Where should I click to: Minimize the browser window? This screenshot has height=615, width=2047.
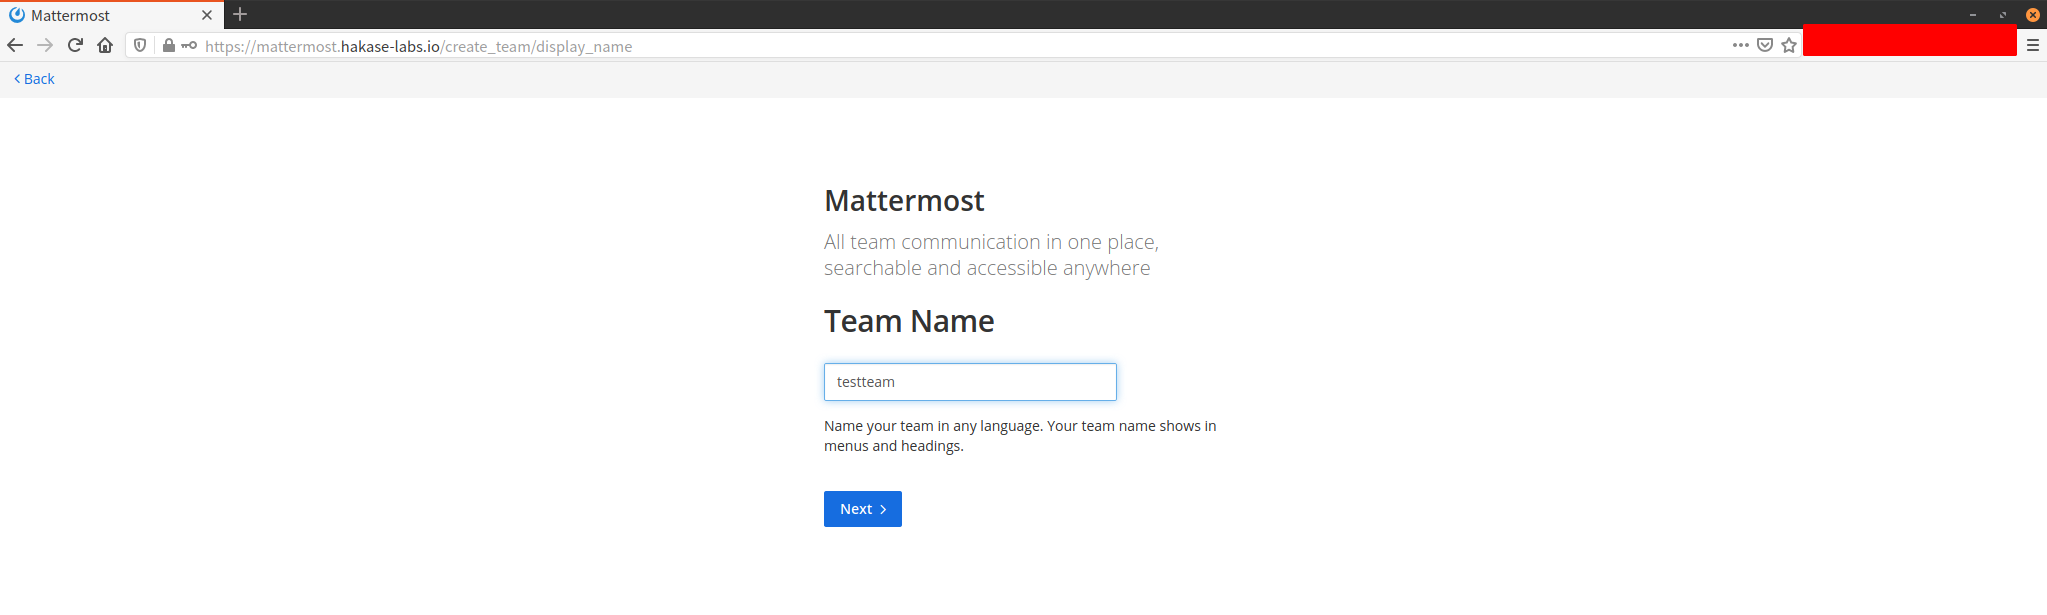1973,15
